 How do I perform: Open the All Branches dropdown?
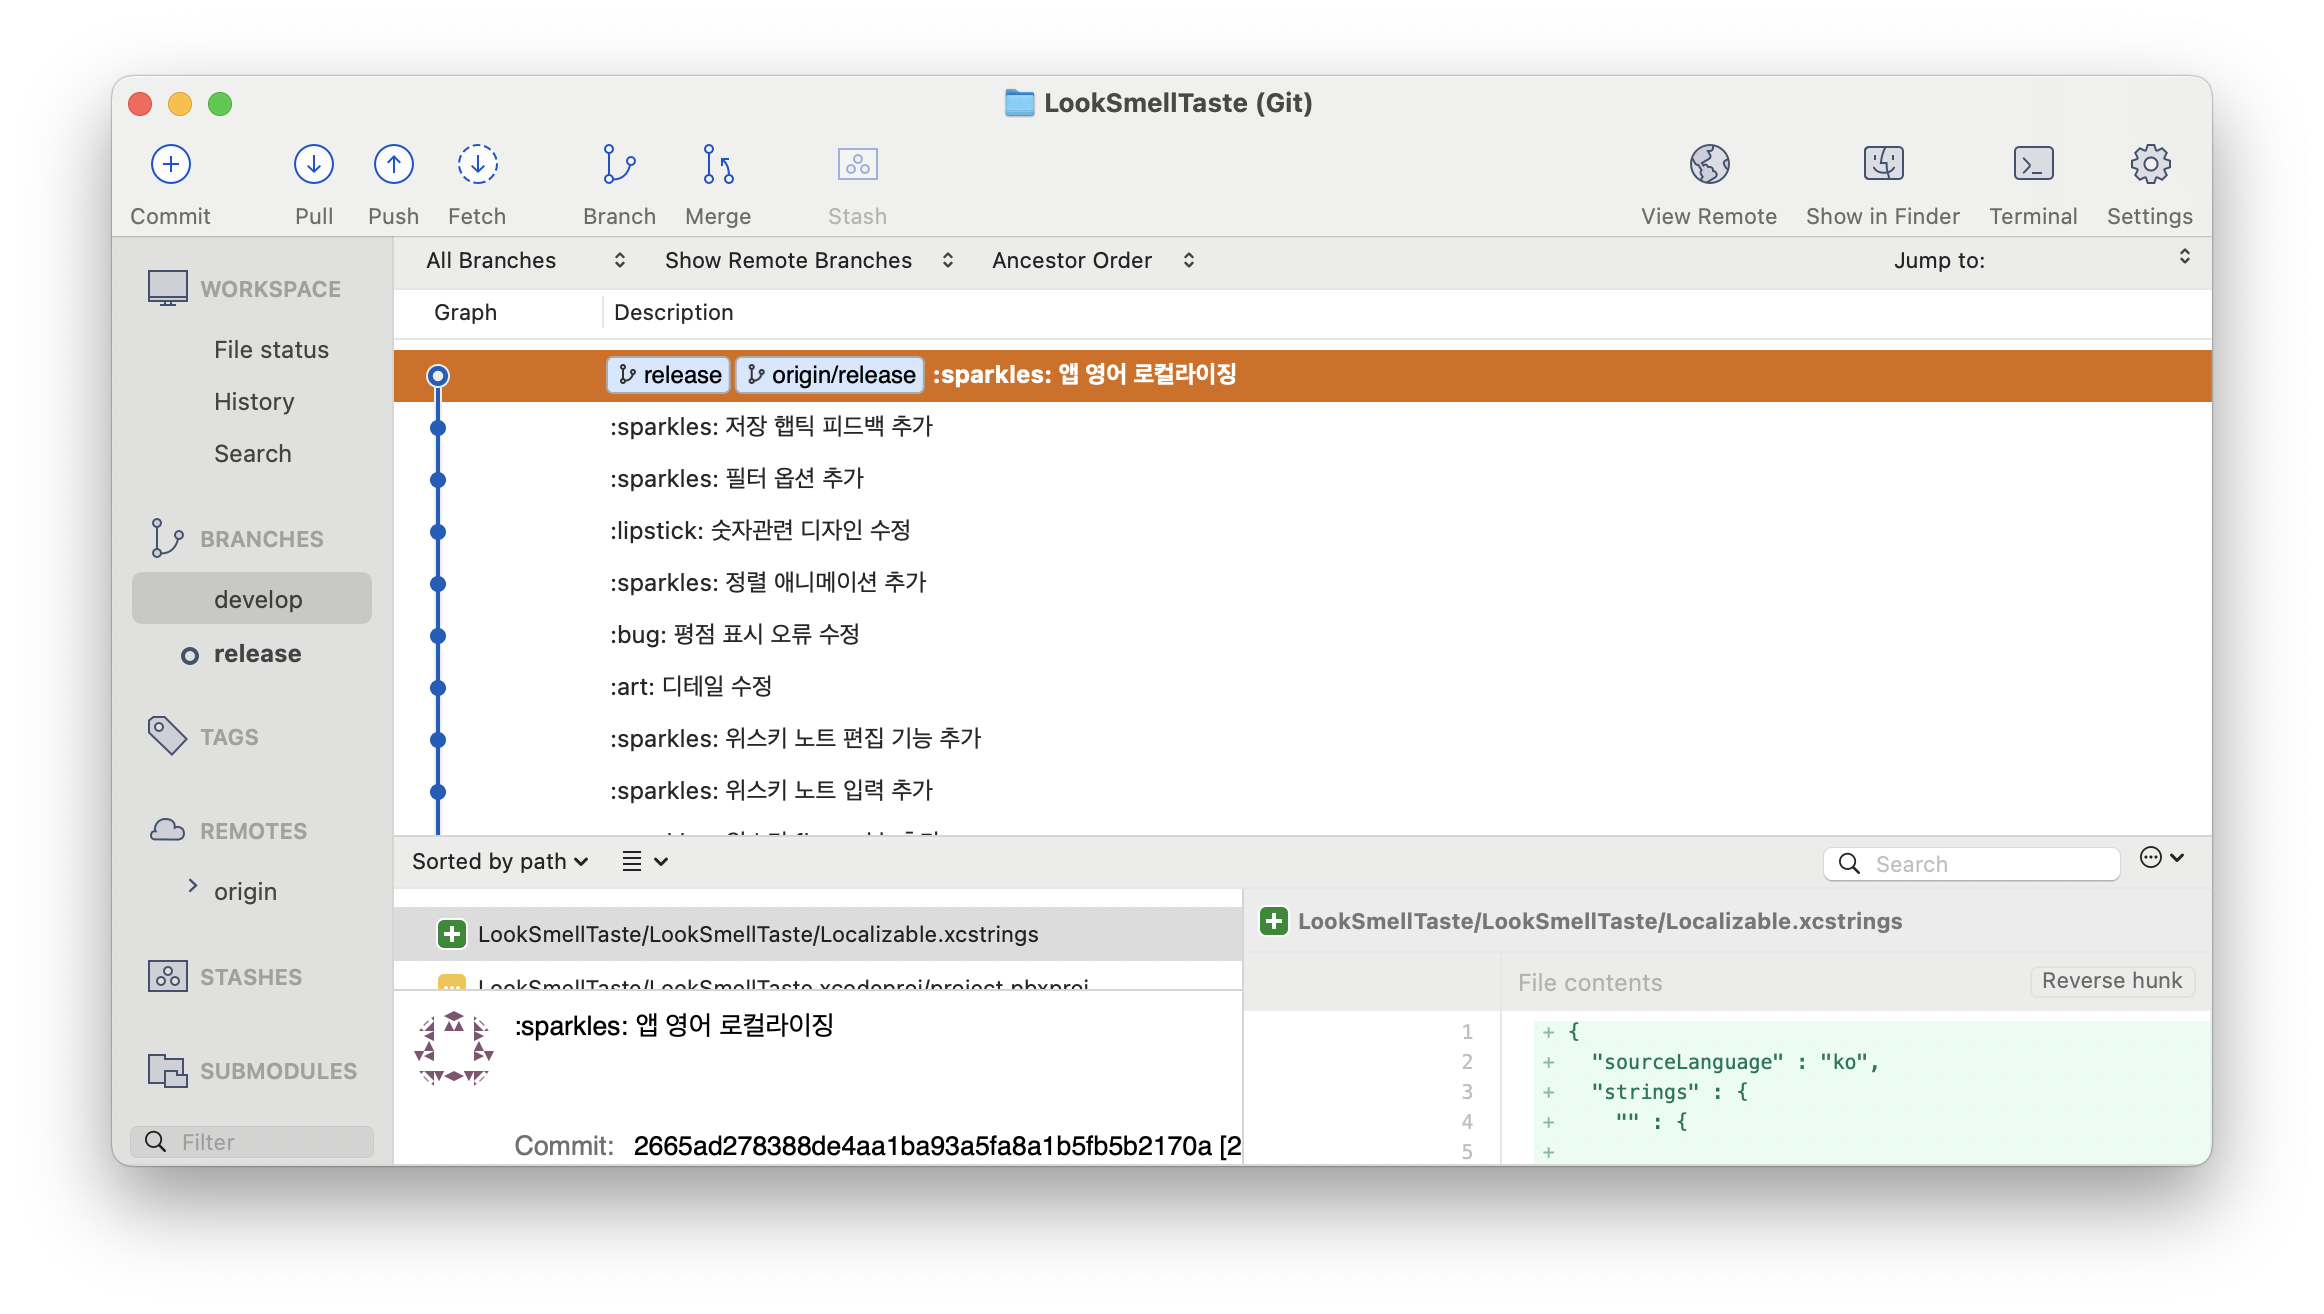[525, 261]
